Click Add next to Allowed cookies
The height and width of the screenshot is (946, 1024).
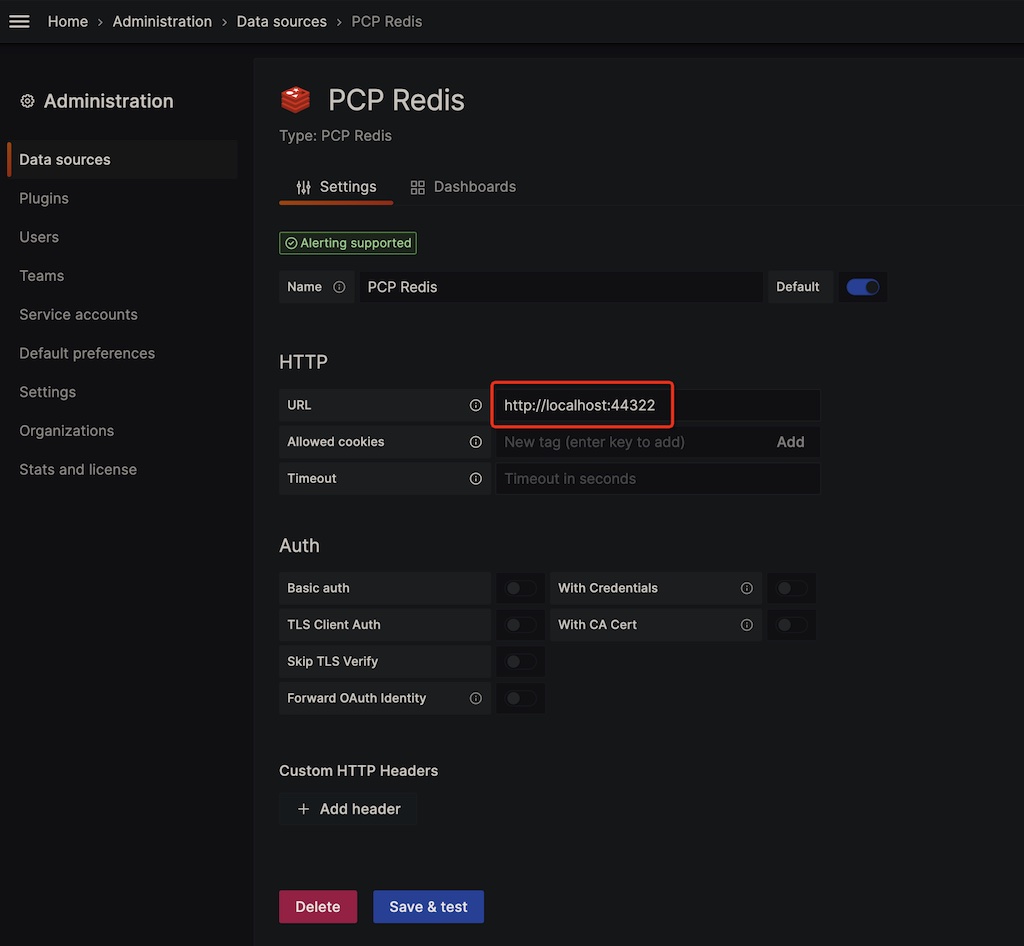[790, 442]
